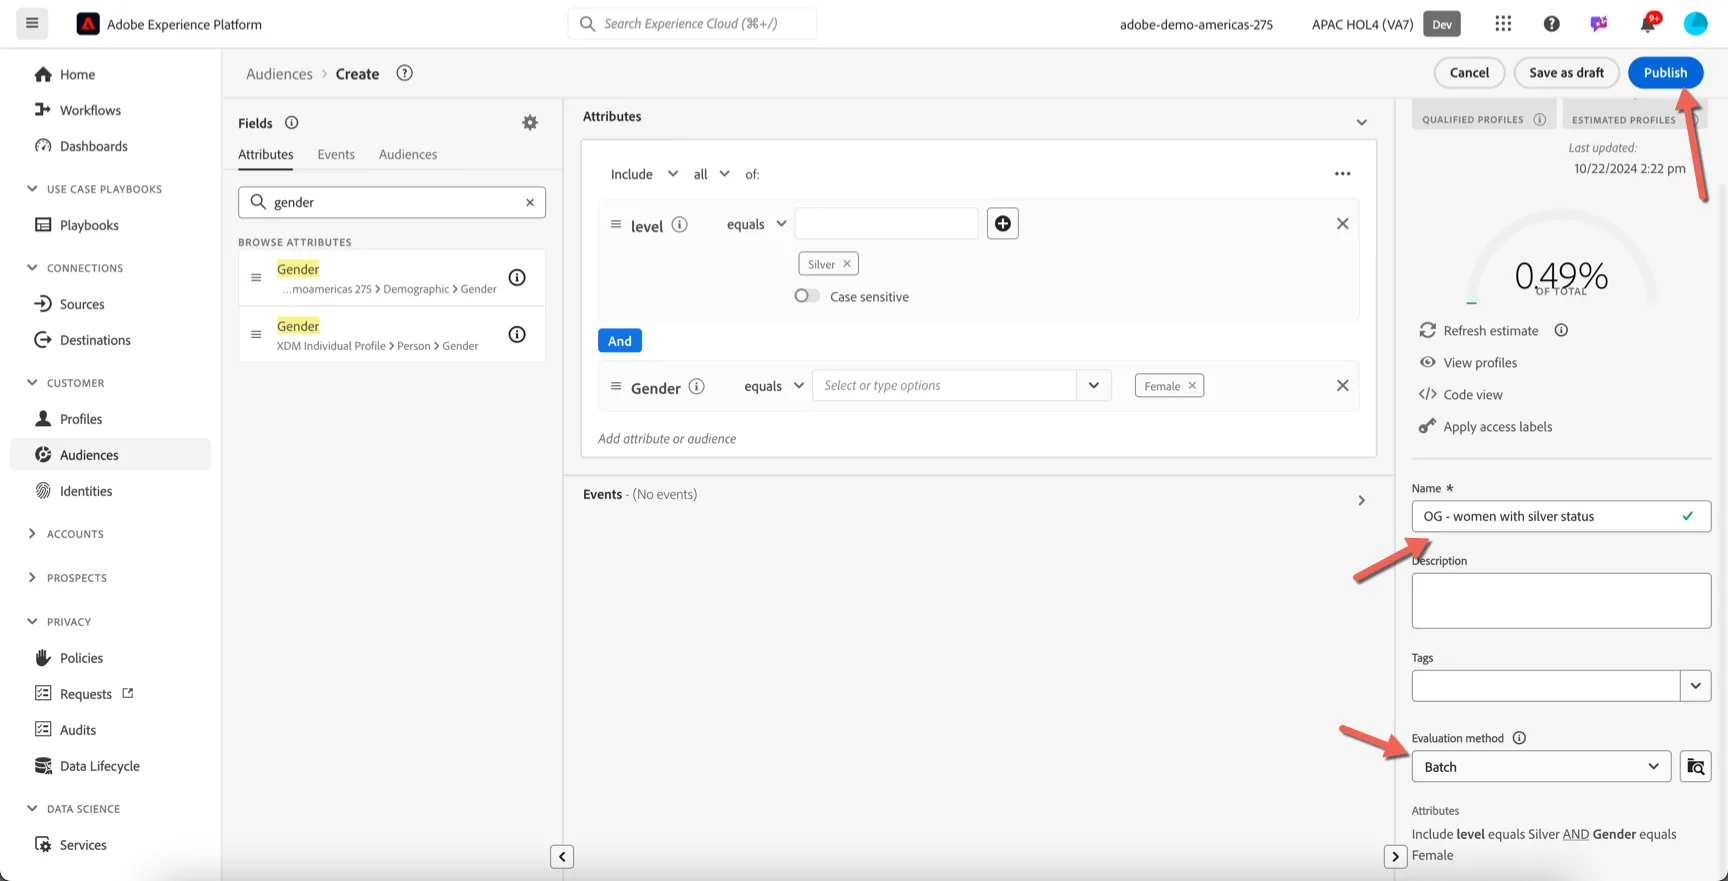Viewport: 1728px width, 881px height.
Task: Open the user profile avatar
Action: tap(1695, 23)
